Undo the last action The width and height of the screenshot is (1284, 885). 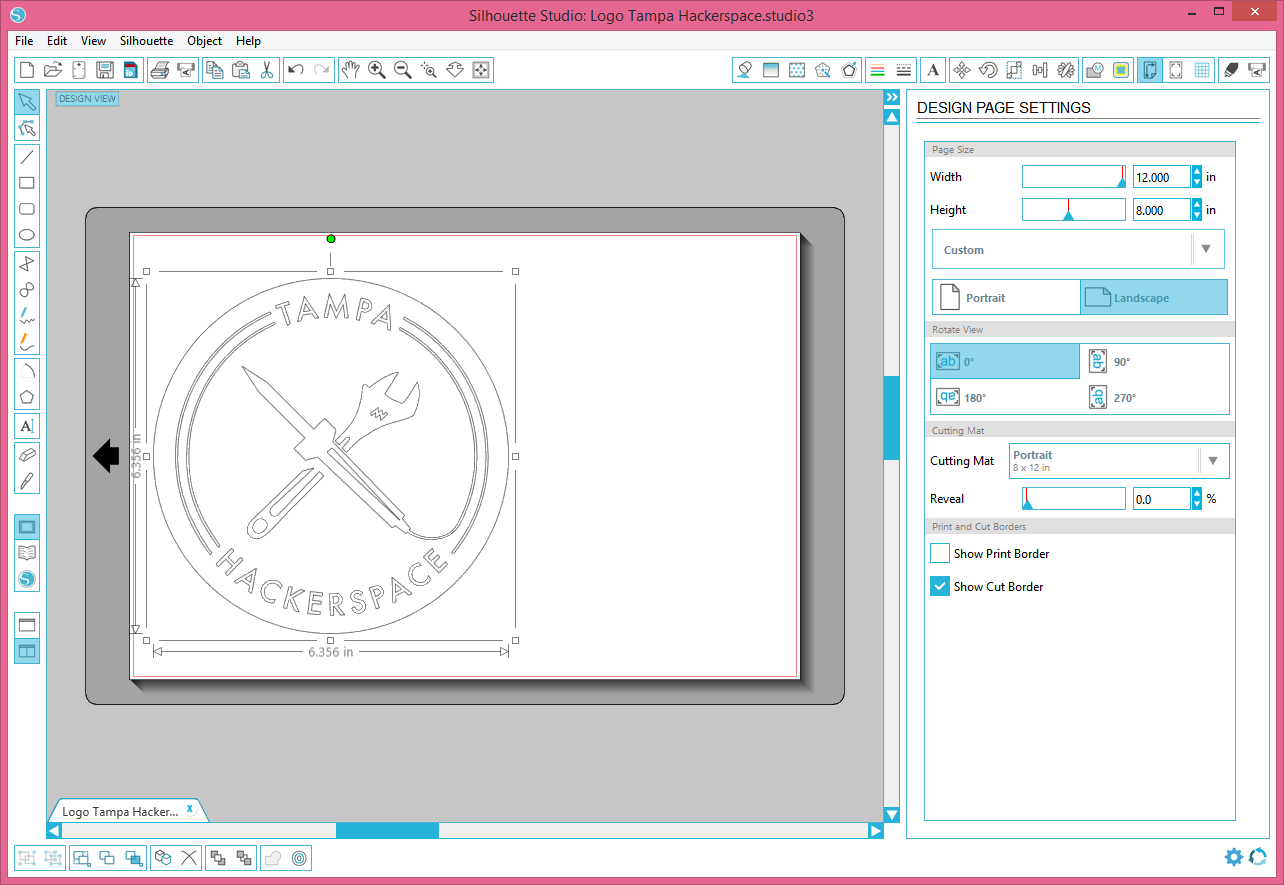(x=295, y=70)
